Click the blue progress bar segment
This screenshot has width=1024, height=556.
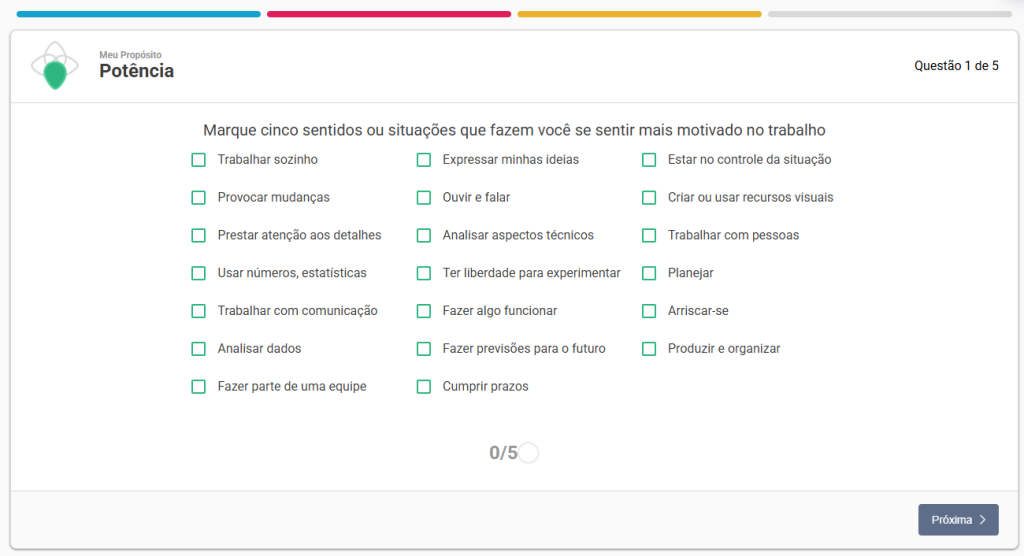click(x=139, y=14)
